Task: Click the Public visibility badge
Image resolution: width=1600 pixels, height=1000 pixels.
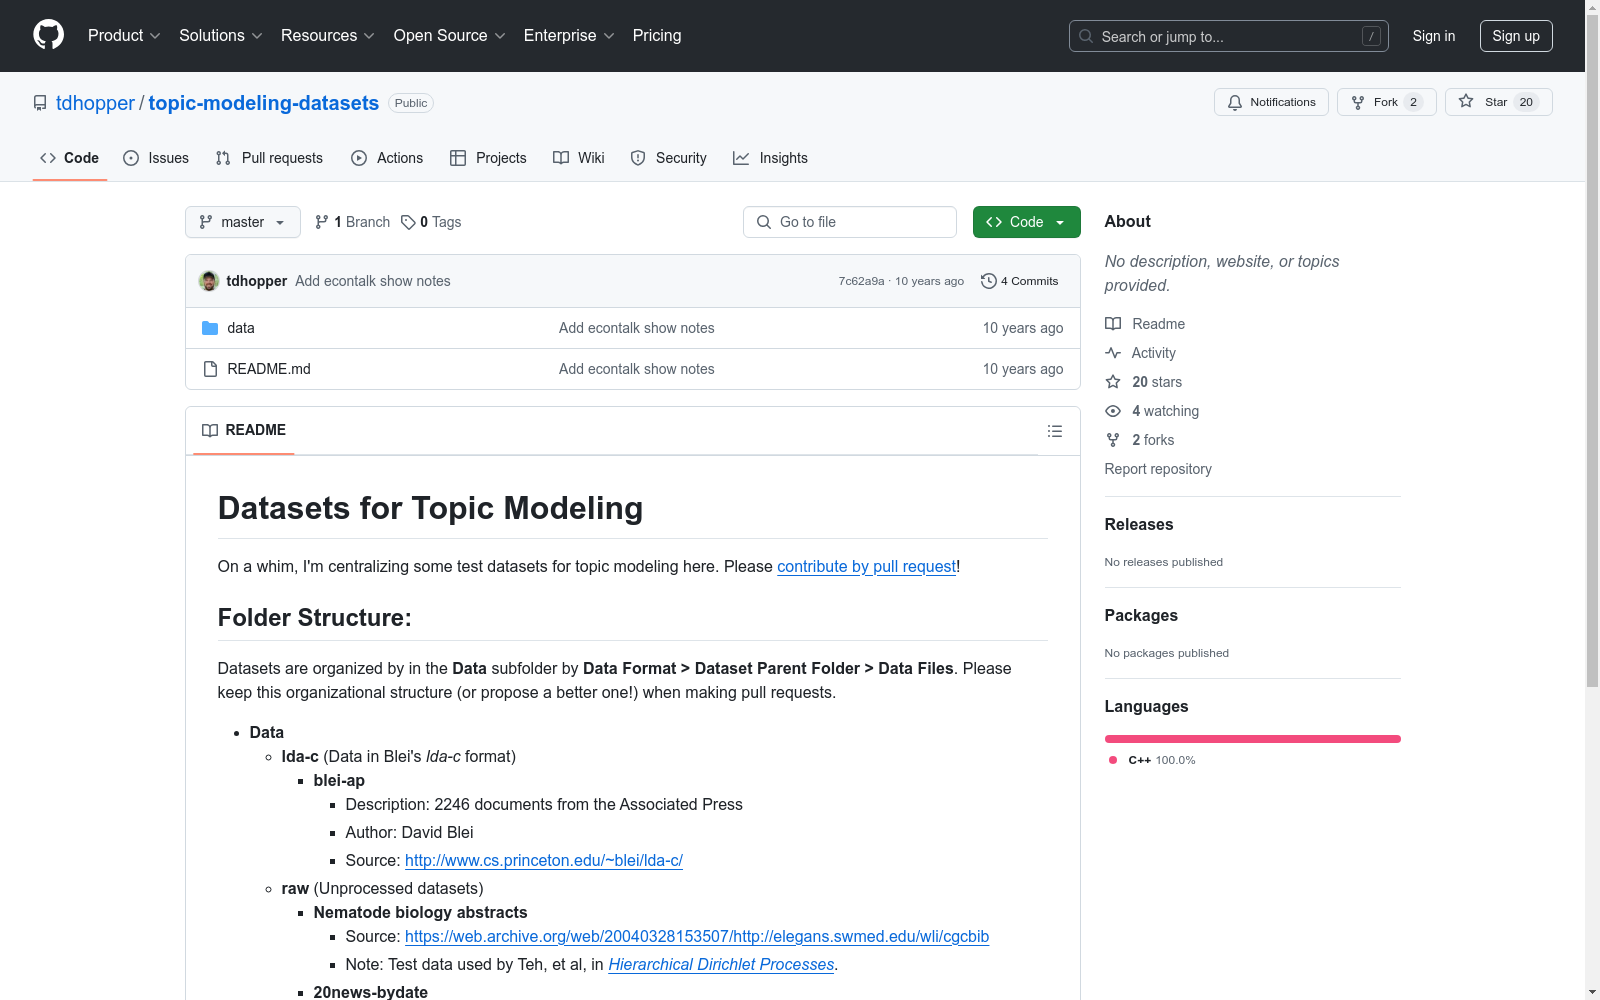Action: coord(411,103)
